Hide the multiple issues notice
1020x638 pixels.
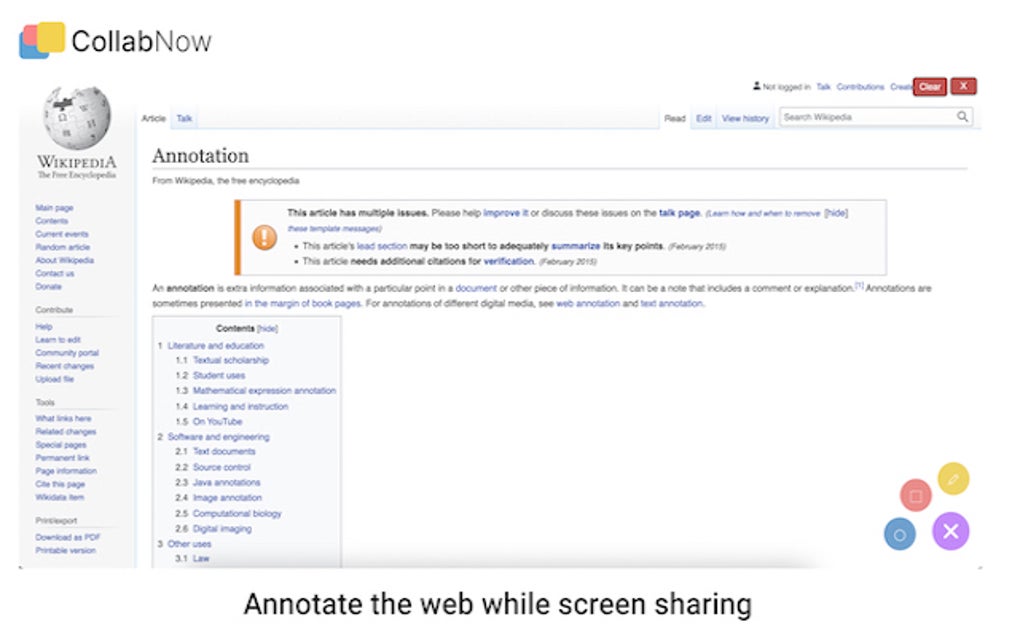pos(836,212)
